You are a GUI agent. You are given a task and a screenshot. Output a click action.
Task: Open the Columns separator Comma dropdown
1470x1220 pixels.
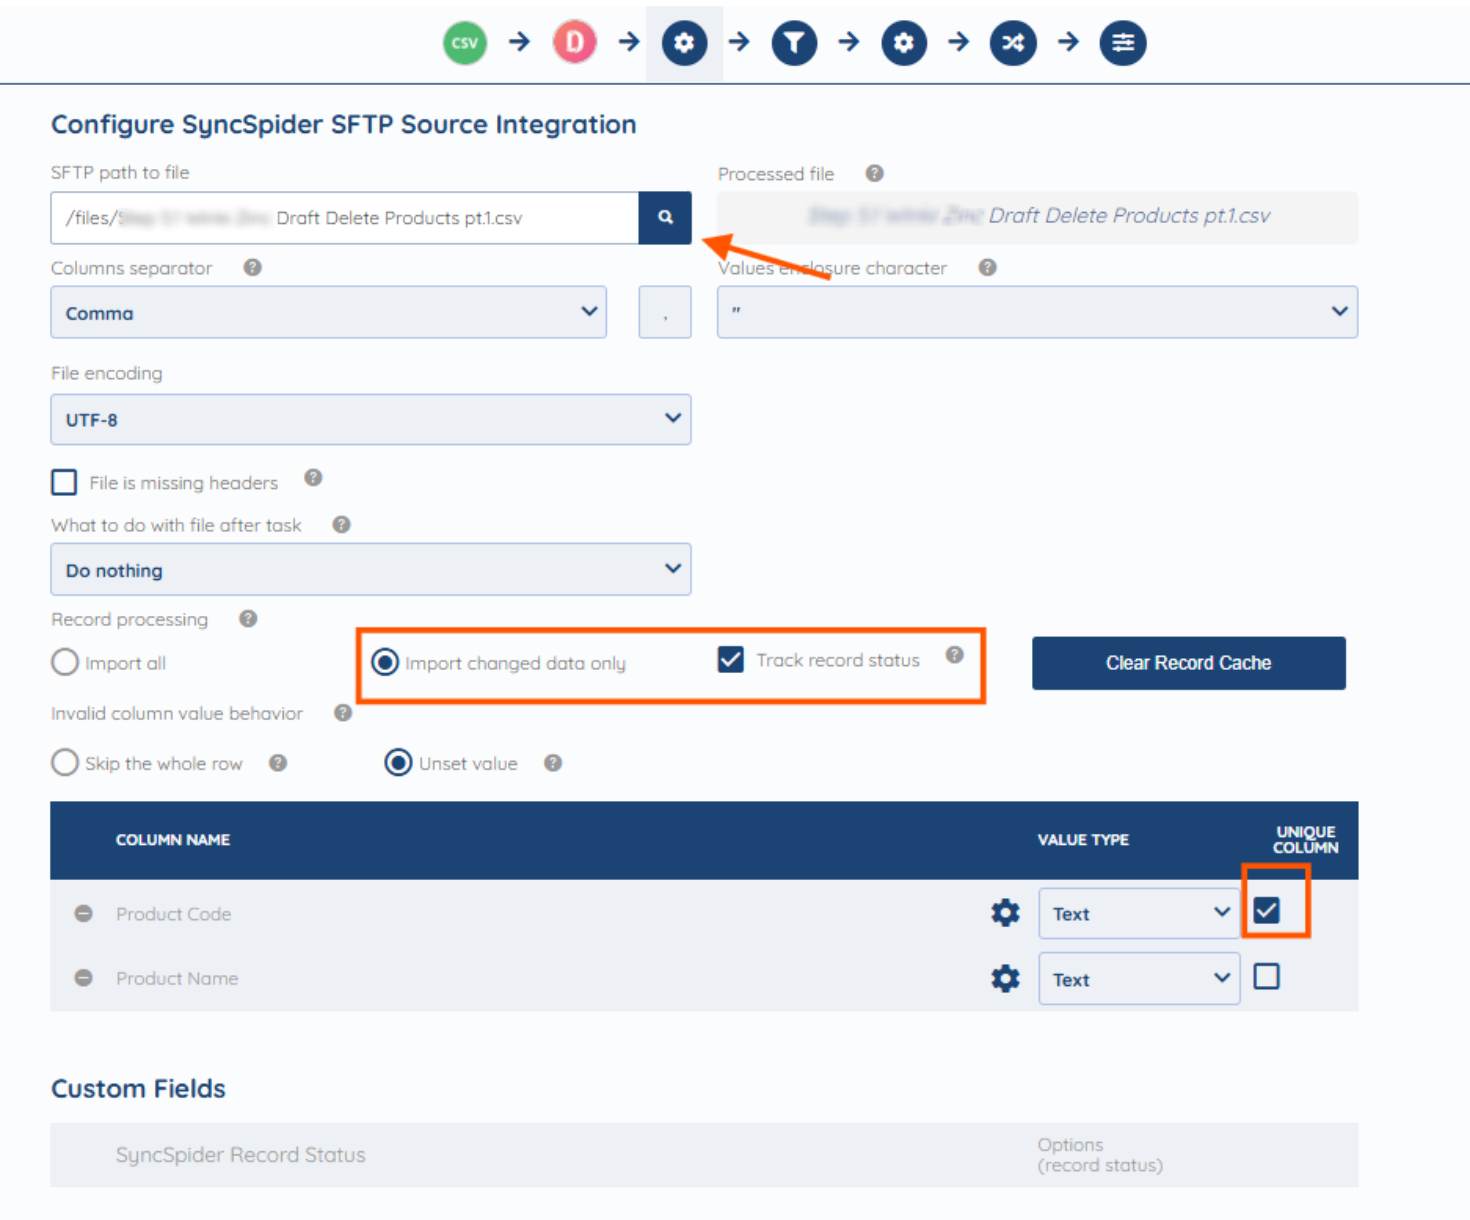[x=329, y=312]
